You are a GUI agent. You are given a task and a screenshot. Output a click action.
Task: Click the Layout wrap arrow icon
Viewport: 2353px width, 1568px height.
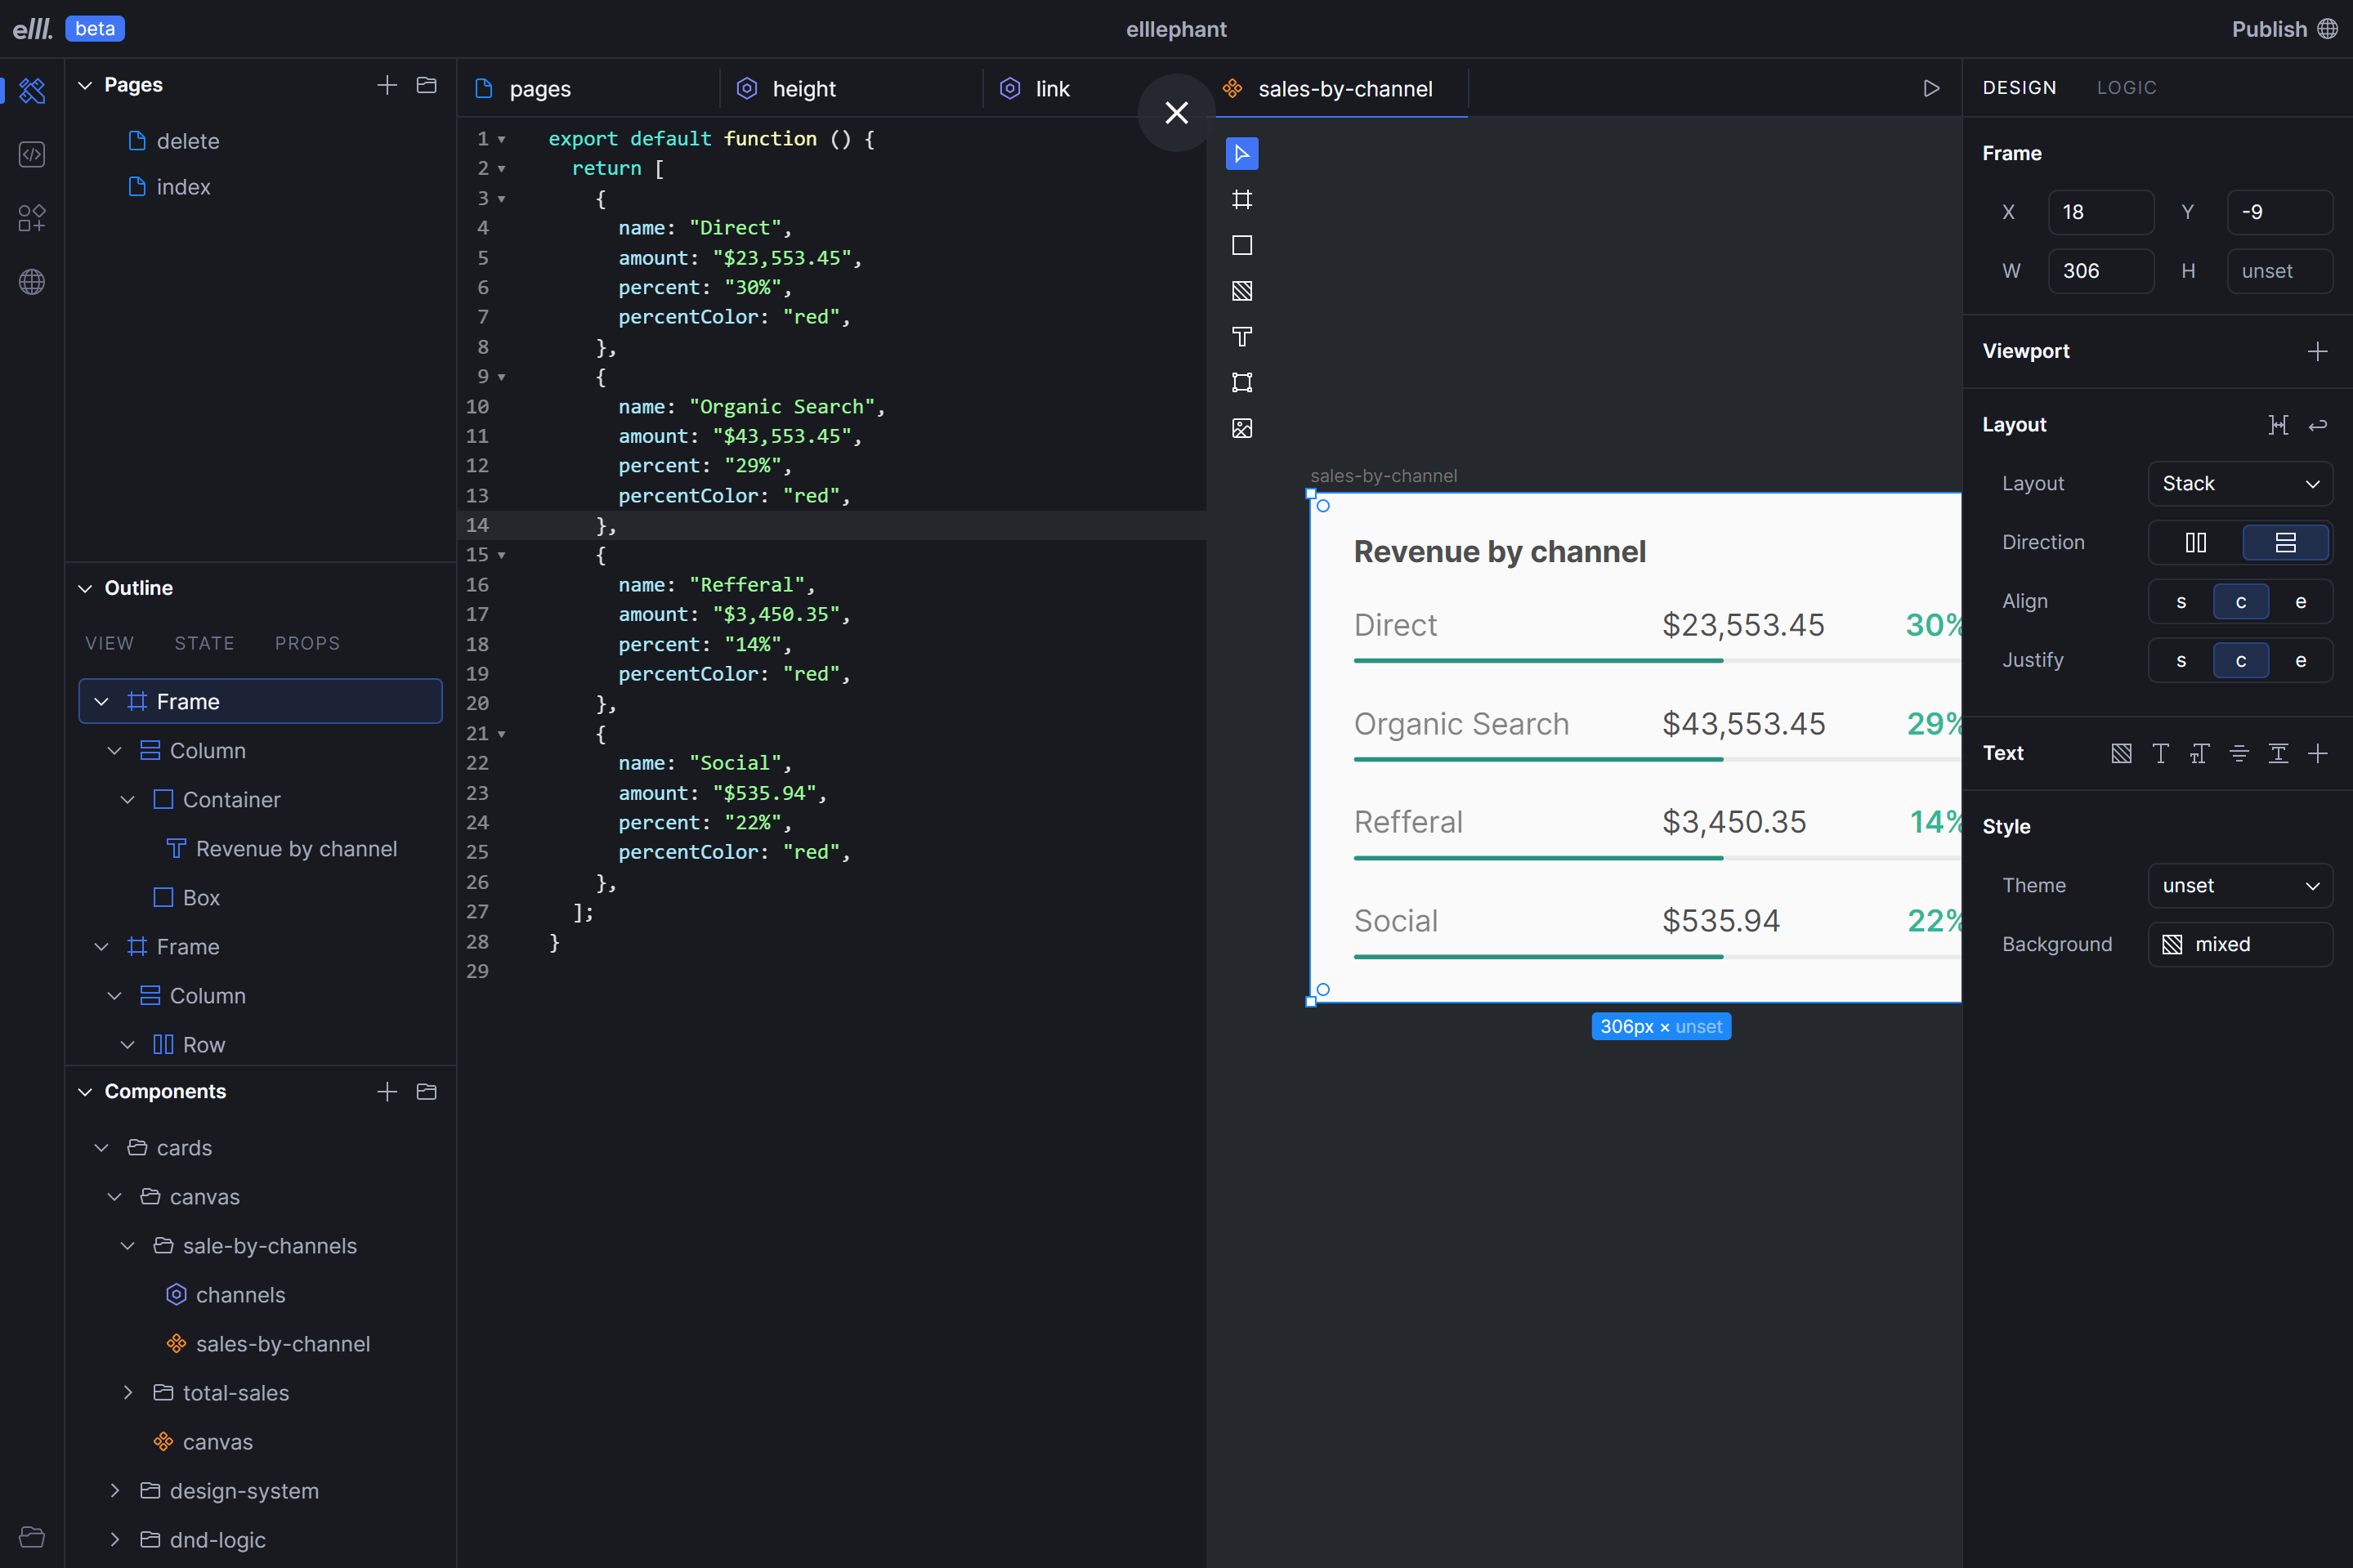point(2317,425)
